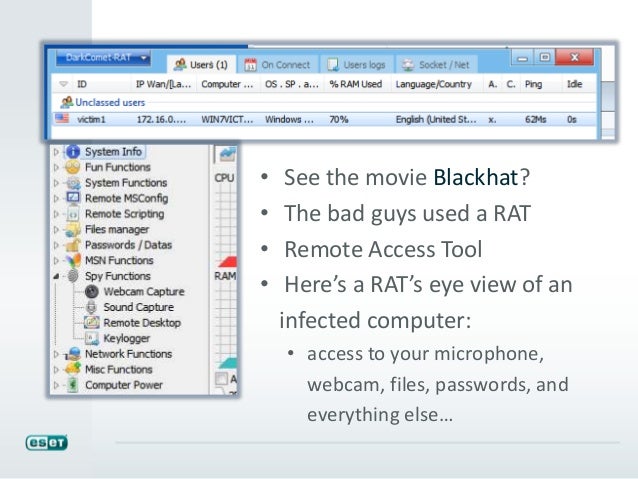Open the Users logs tab
638x479 pixels.
coord(357,65)
